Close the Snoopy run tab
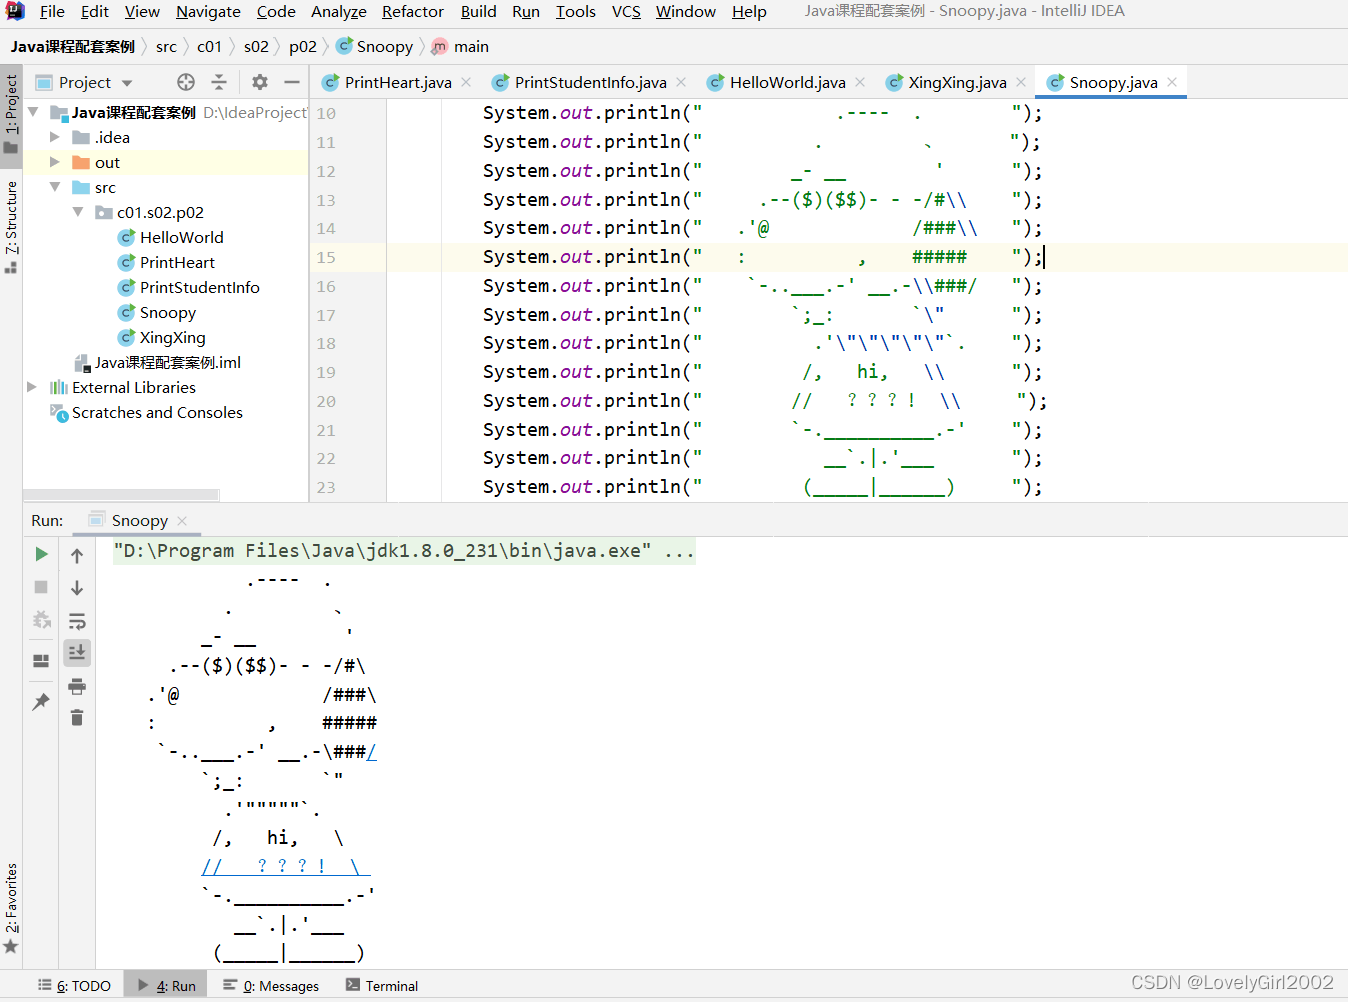 (182, 520)
